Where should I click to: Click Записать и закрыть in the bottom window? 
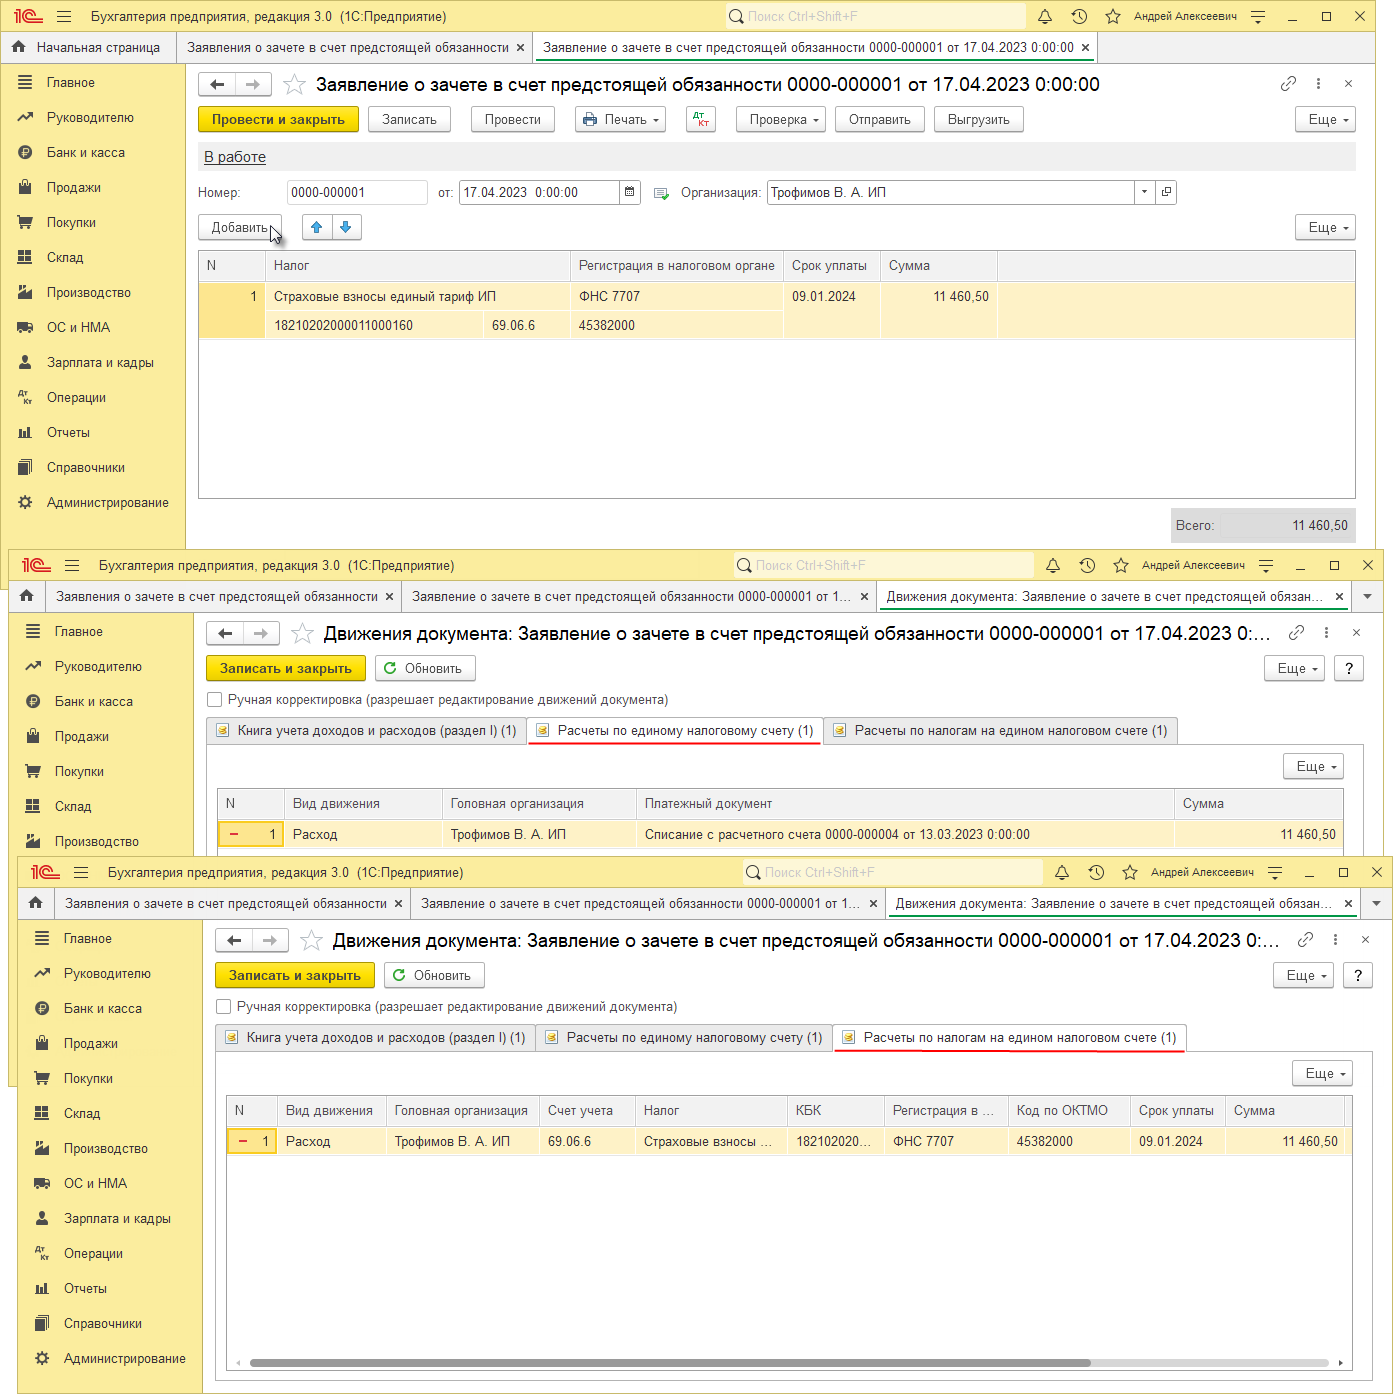295,976
